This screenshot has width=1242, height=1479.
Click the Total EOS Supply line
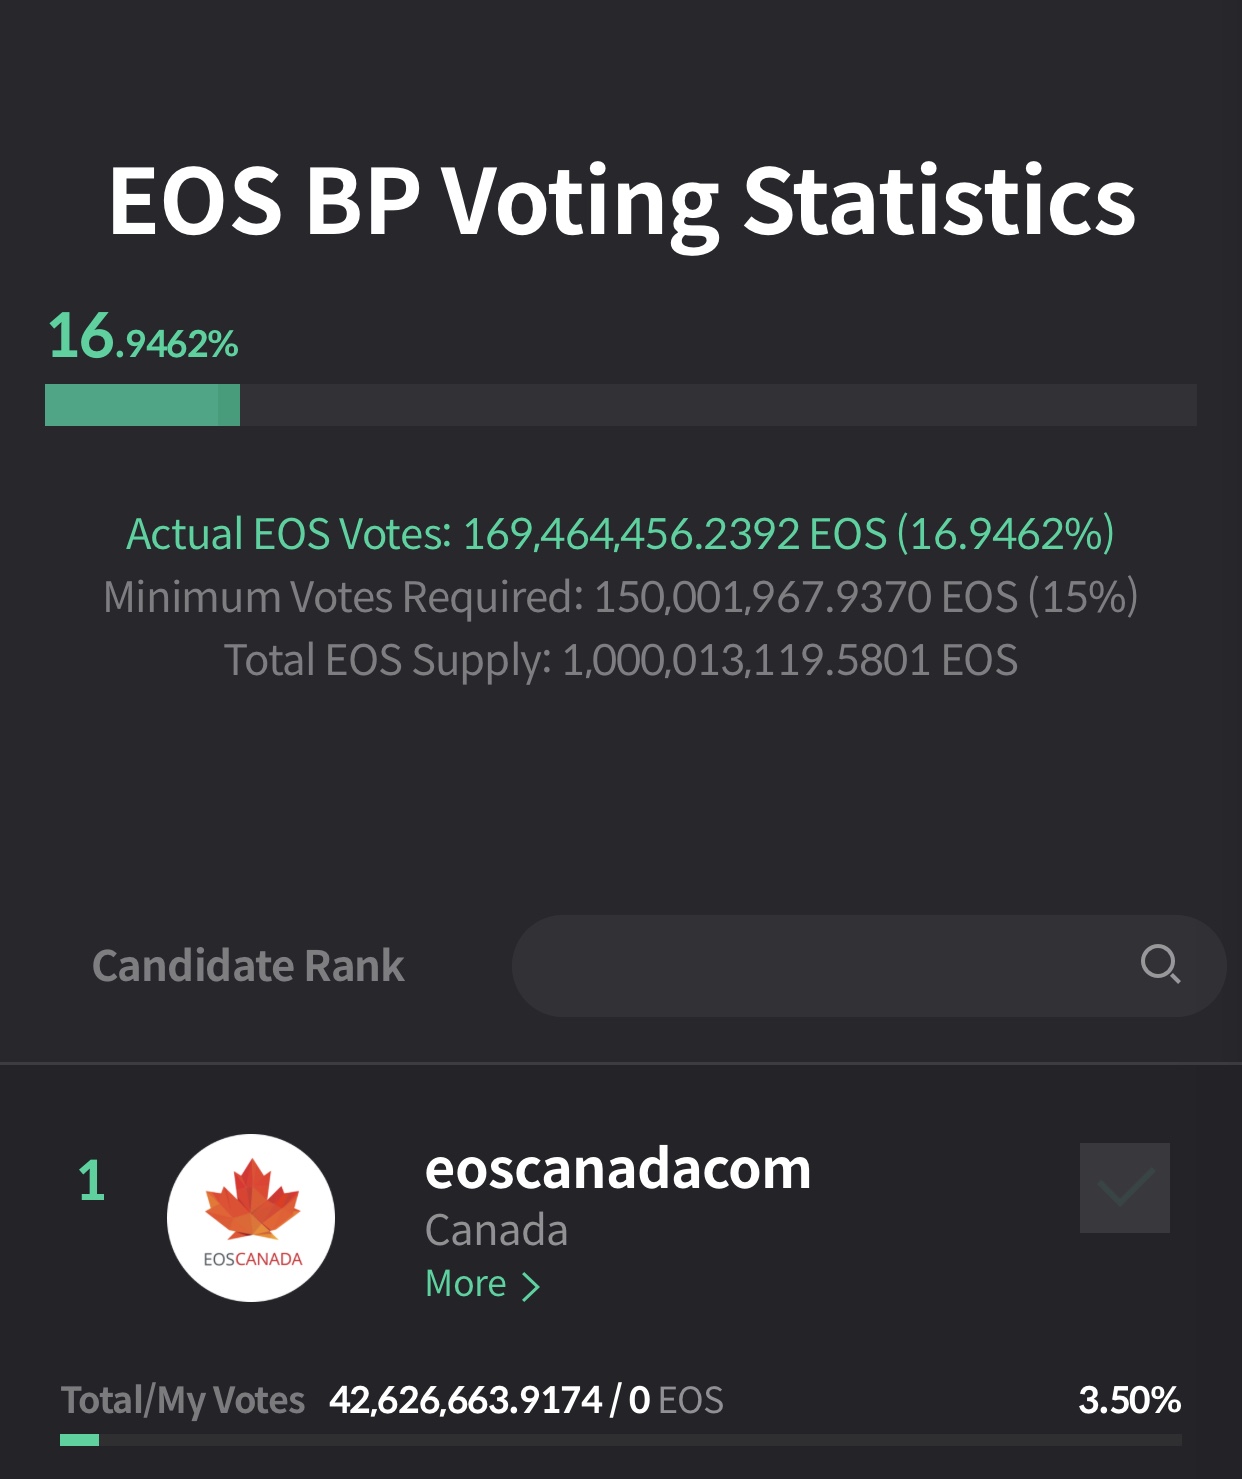620,660
